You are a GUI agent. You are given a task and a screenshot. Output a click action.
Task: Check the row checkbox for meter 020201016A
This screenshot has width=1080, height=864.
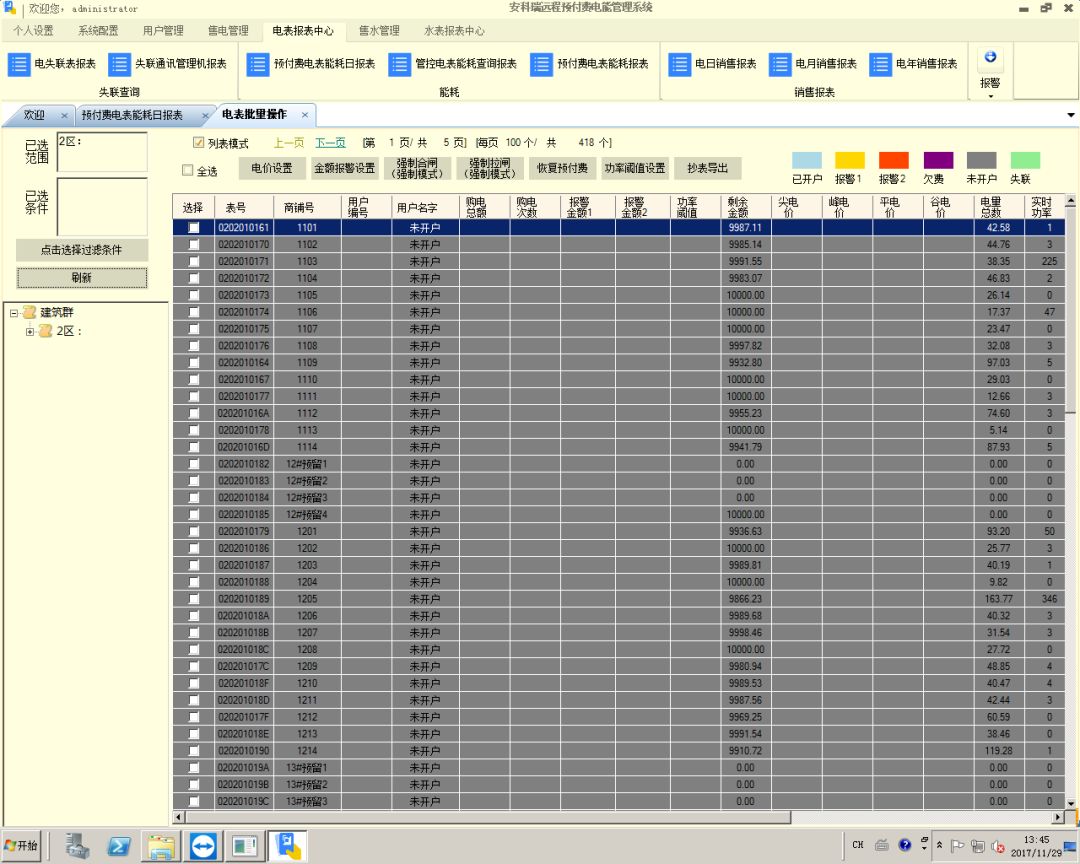click(194, 413)
